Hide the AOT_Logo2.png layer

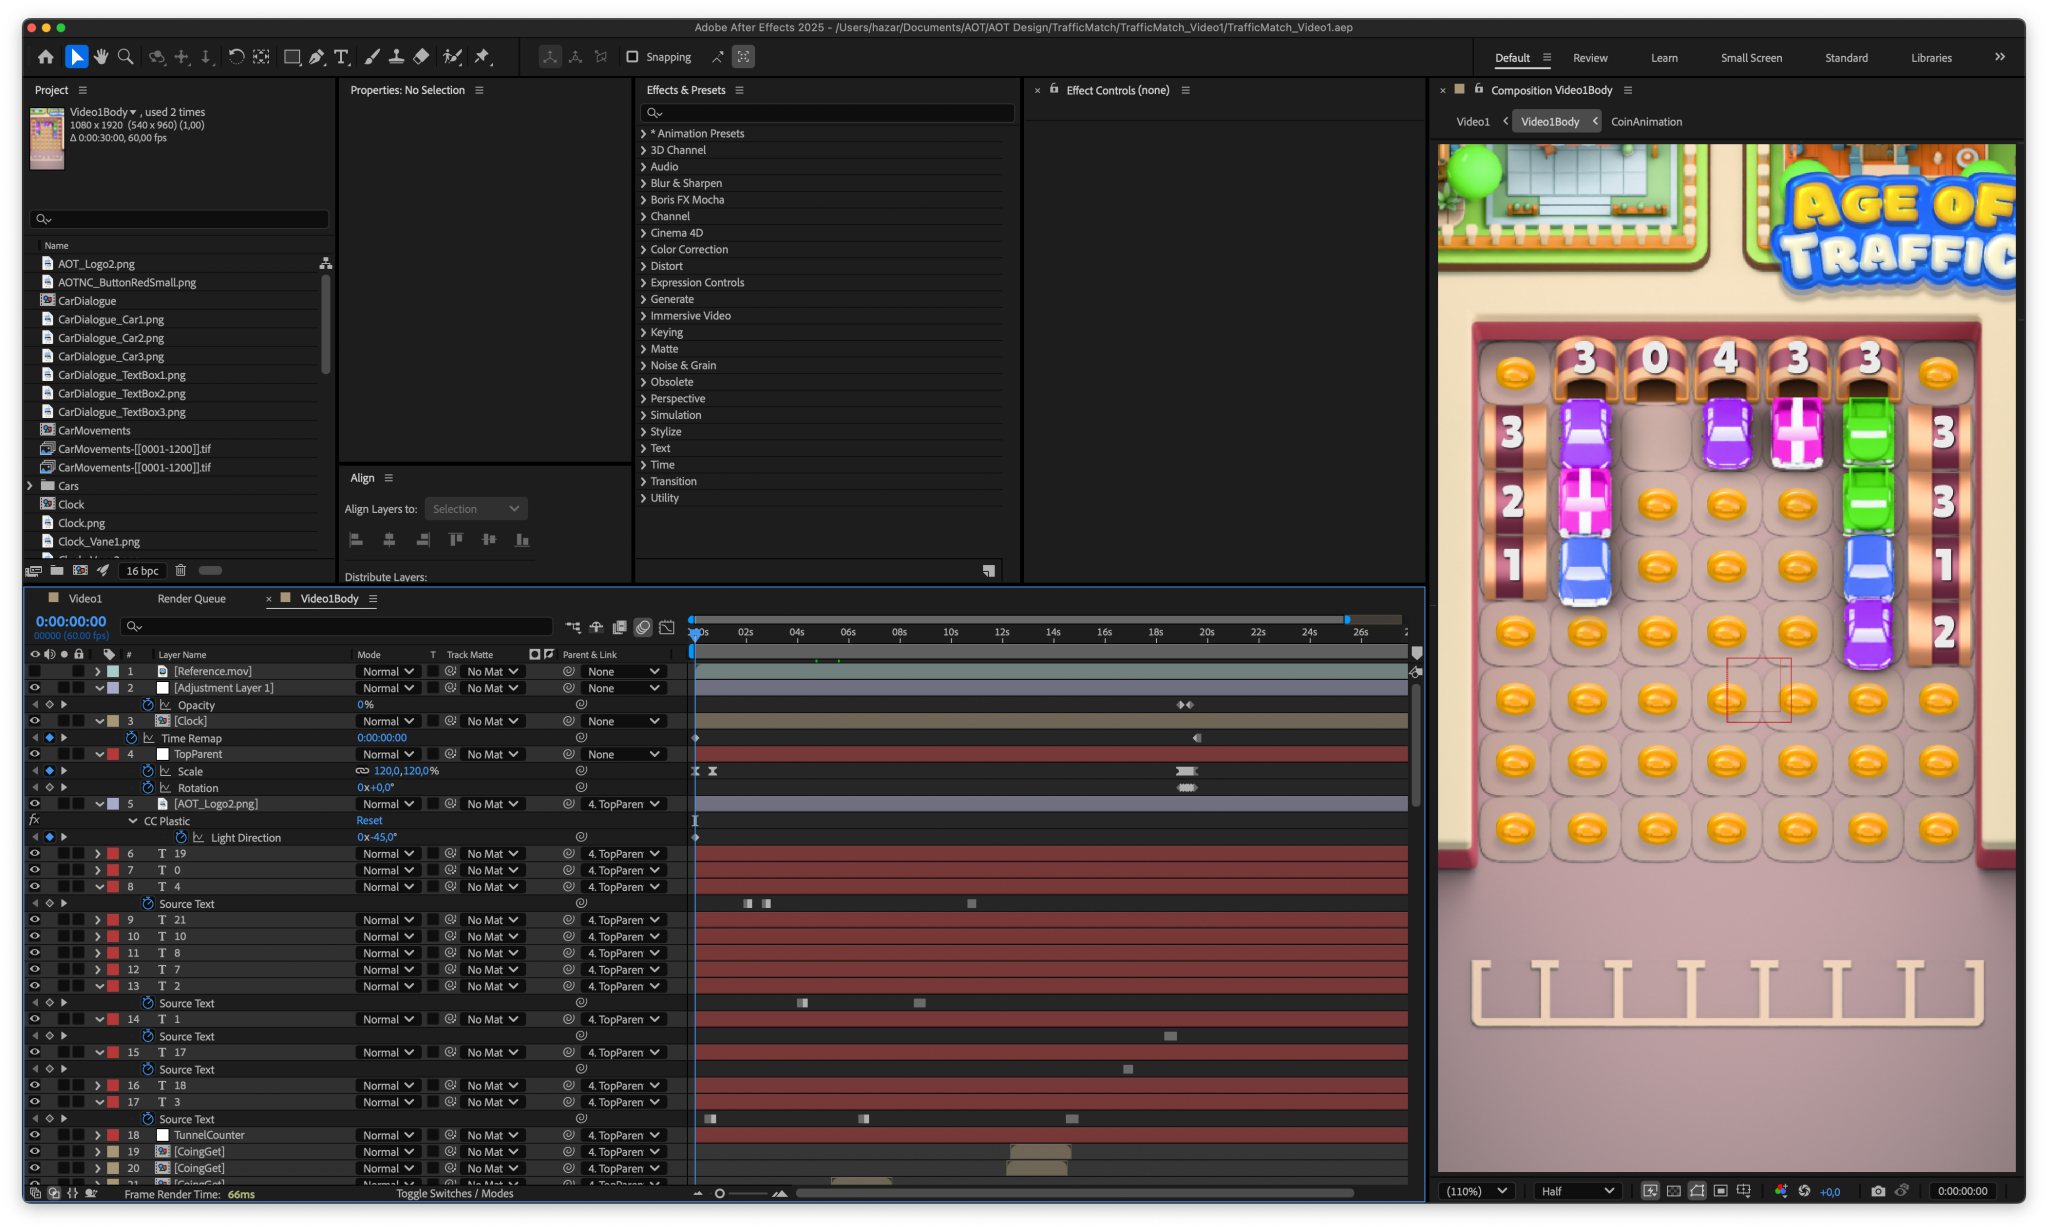click(35, 804)
